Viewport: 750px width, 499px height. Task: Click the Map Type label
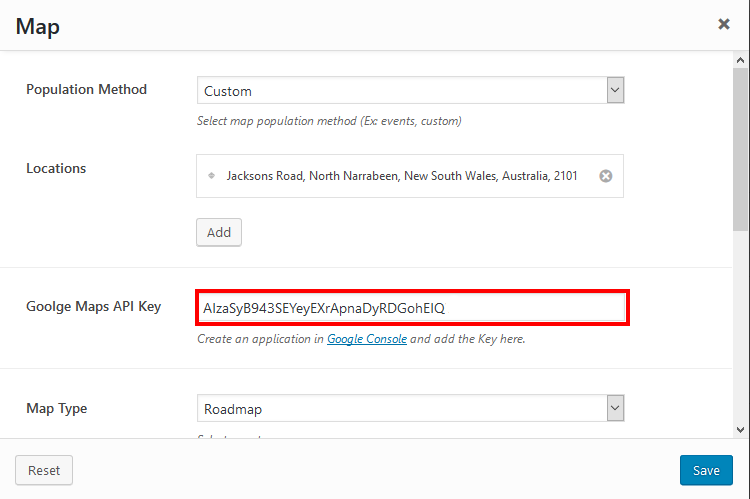[56, 408]
